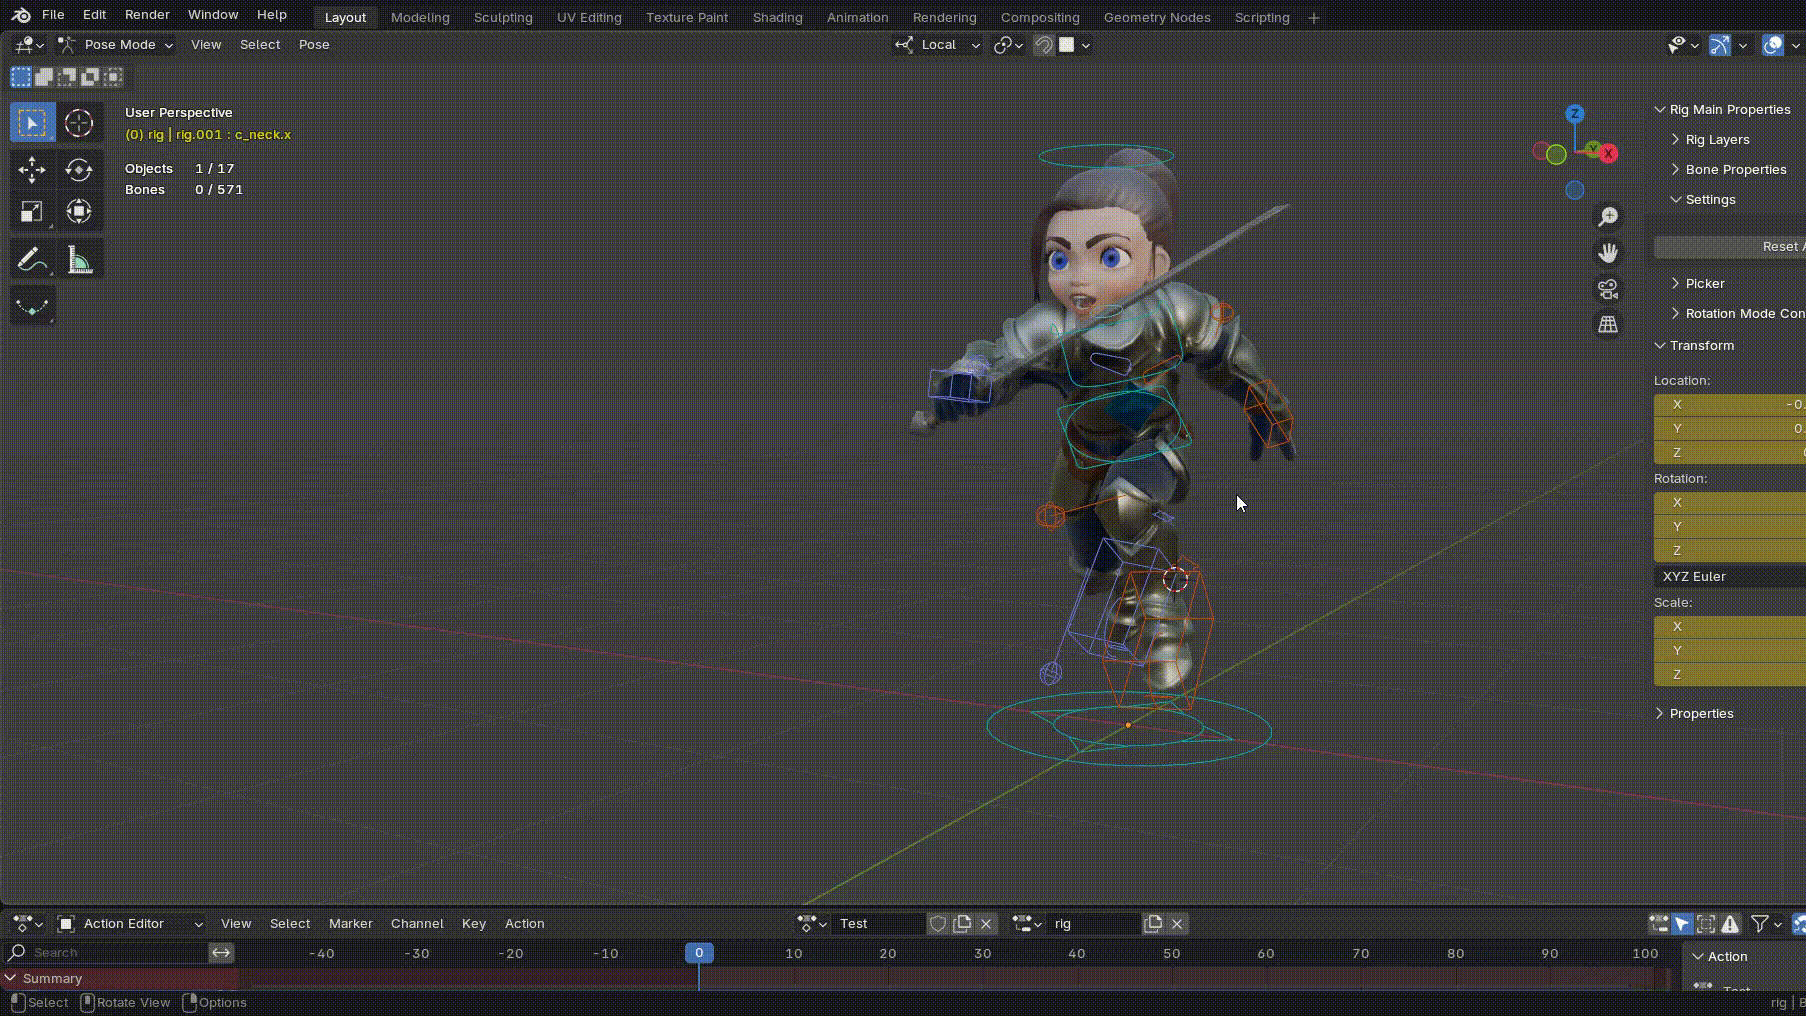Open the Action Editor mode dropdown

click(x=130, y=924)
